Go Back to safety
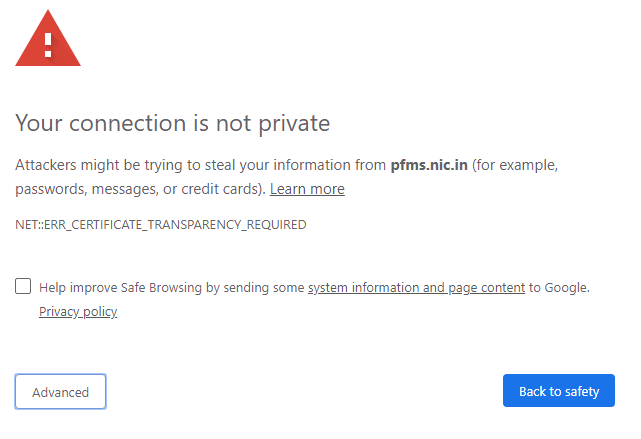 point(559,391)
